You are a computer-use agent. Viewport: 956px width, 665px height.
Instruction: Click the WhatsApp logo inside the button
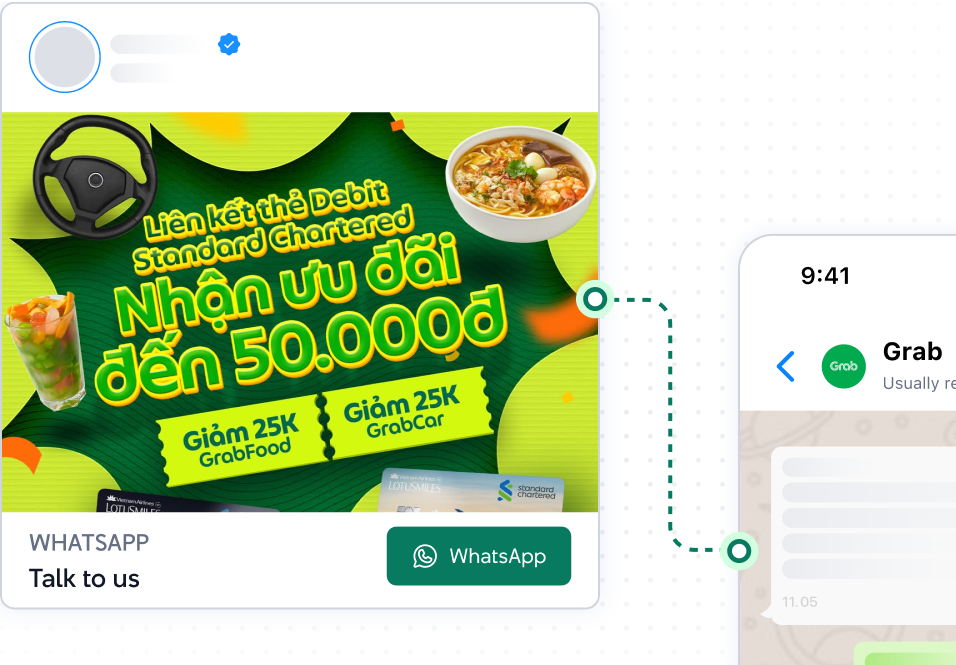point(425,556)
